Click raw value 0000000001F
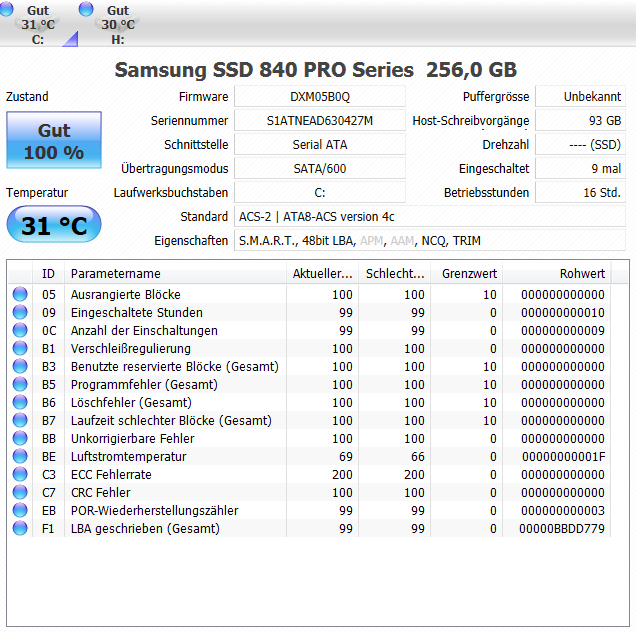This screenshot has height=632, width=636. coord(563,457)
